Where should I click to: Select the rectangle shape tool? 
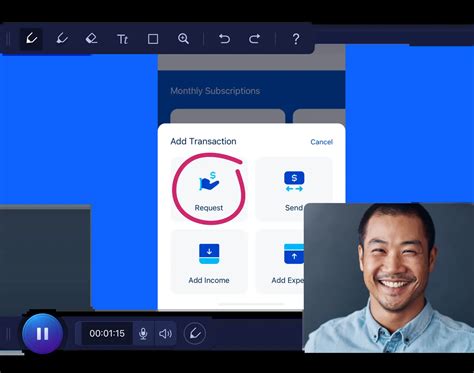point(153,39)
